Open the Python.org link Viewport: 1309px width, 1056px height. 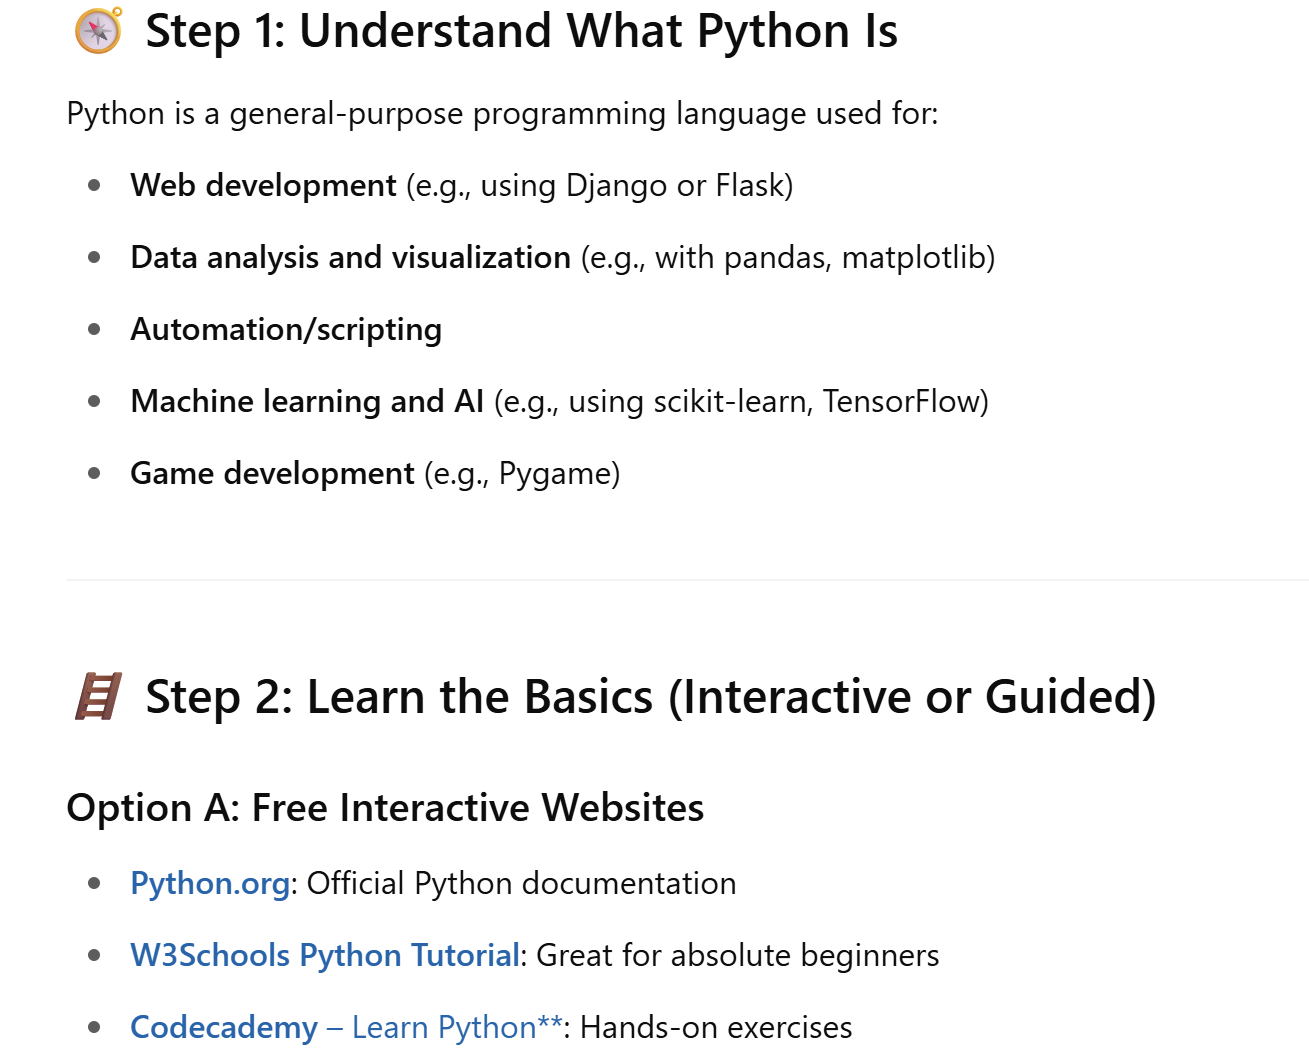tap(210, 883)
